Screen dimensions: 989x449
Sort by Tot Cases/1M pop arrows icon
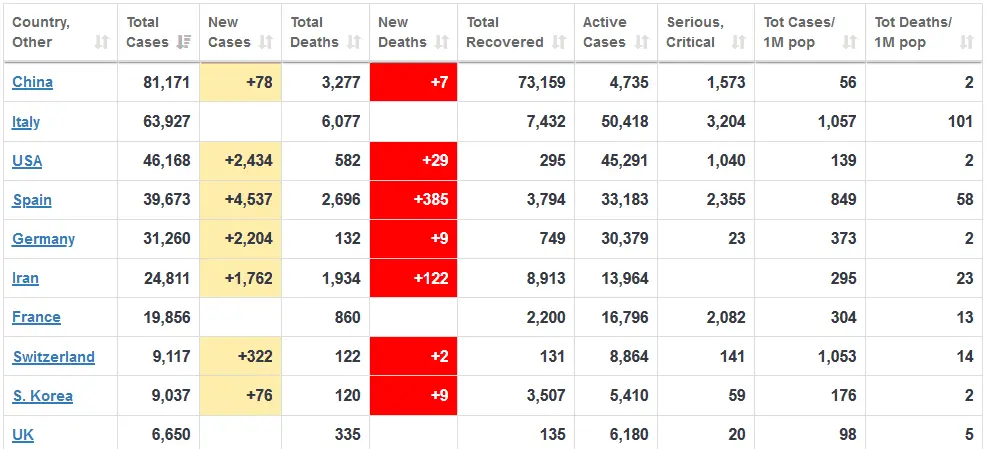[x=849, y=42]
